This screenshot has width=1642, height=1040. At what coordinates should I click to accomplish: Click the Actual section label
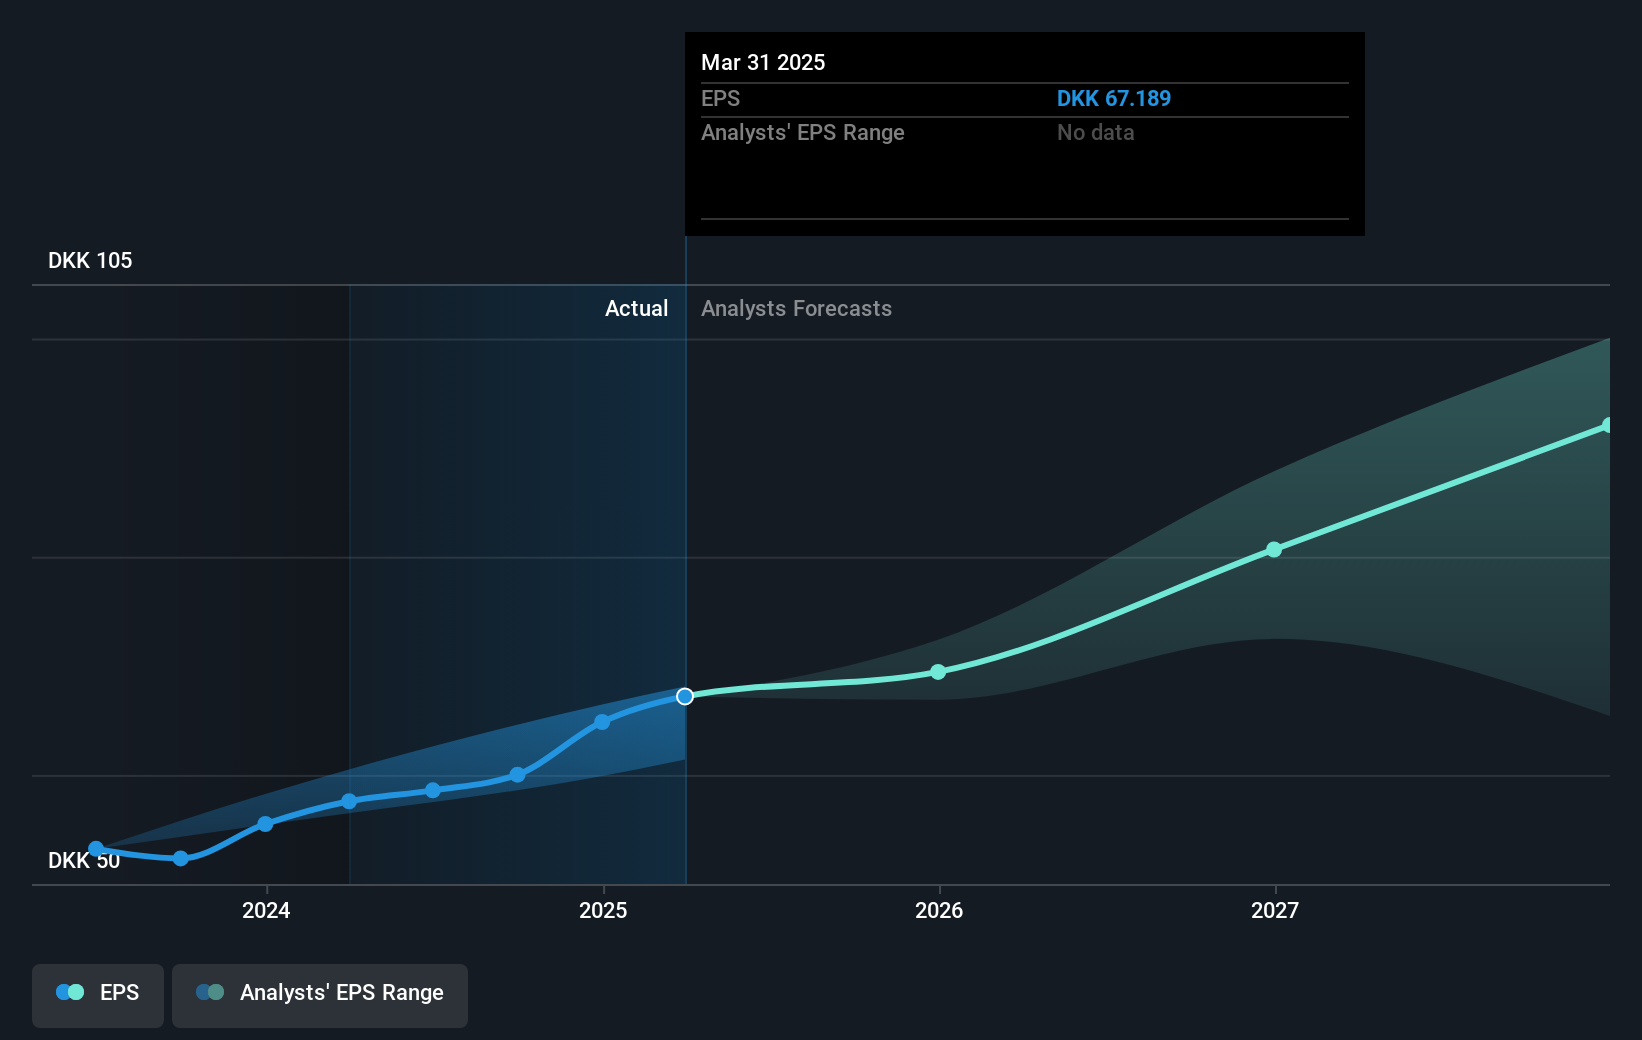pos(636,308)
